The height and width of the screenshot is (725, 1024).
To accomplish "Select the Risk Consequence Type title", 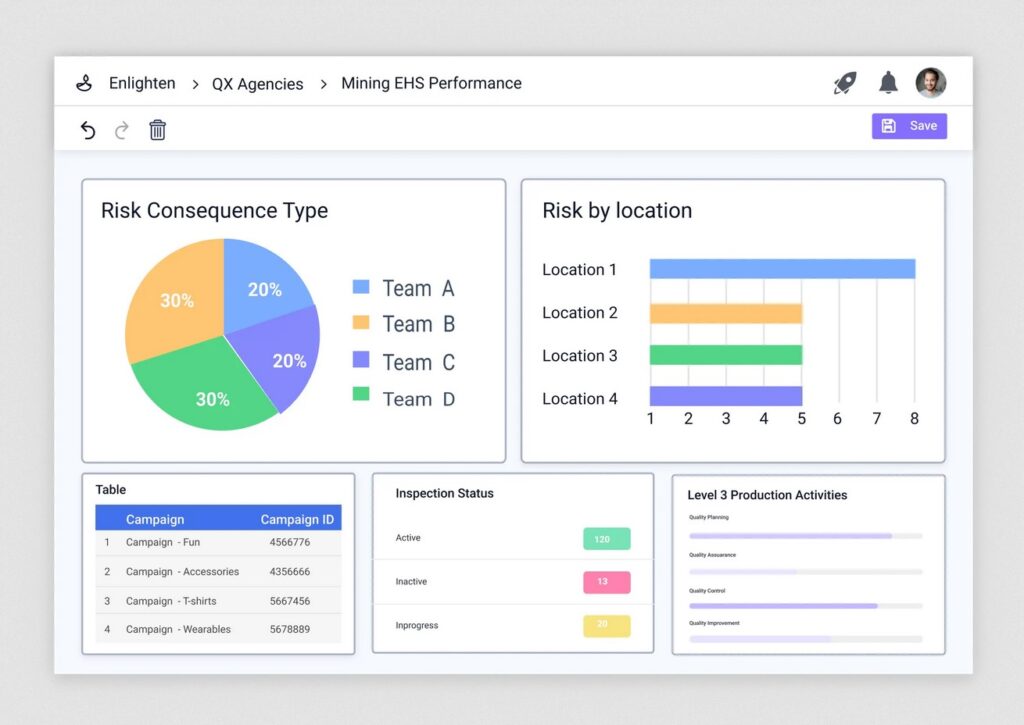I will click(214, 210).
